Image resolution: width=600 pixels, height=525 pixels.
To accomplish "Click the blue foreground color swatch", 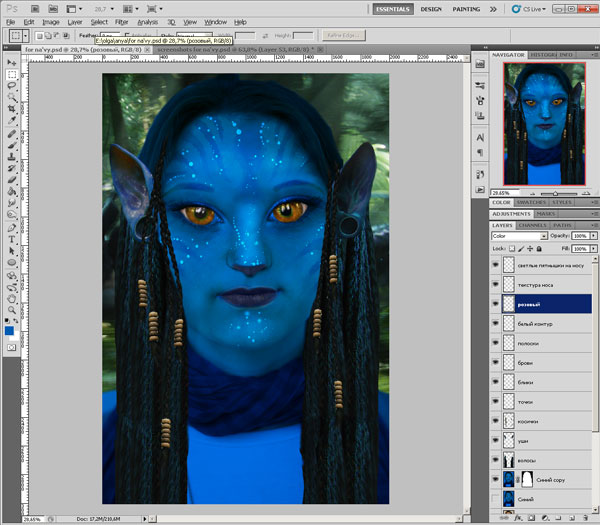I will [9, 329].
